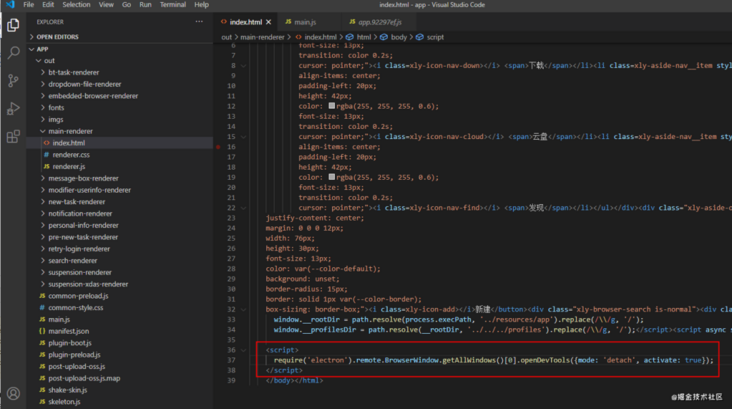Collapse the main-renderer folder

(x=70, y=131)
